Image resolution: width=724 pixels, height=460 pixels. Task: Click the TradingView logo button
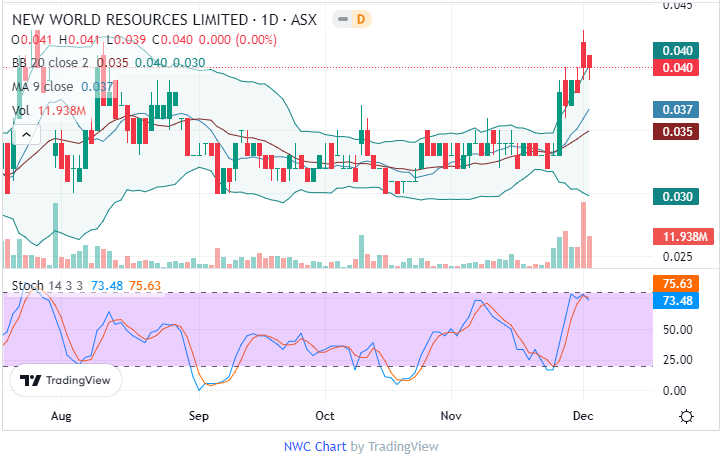click(66, 380)
